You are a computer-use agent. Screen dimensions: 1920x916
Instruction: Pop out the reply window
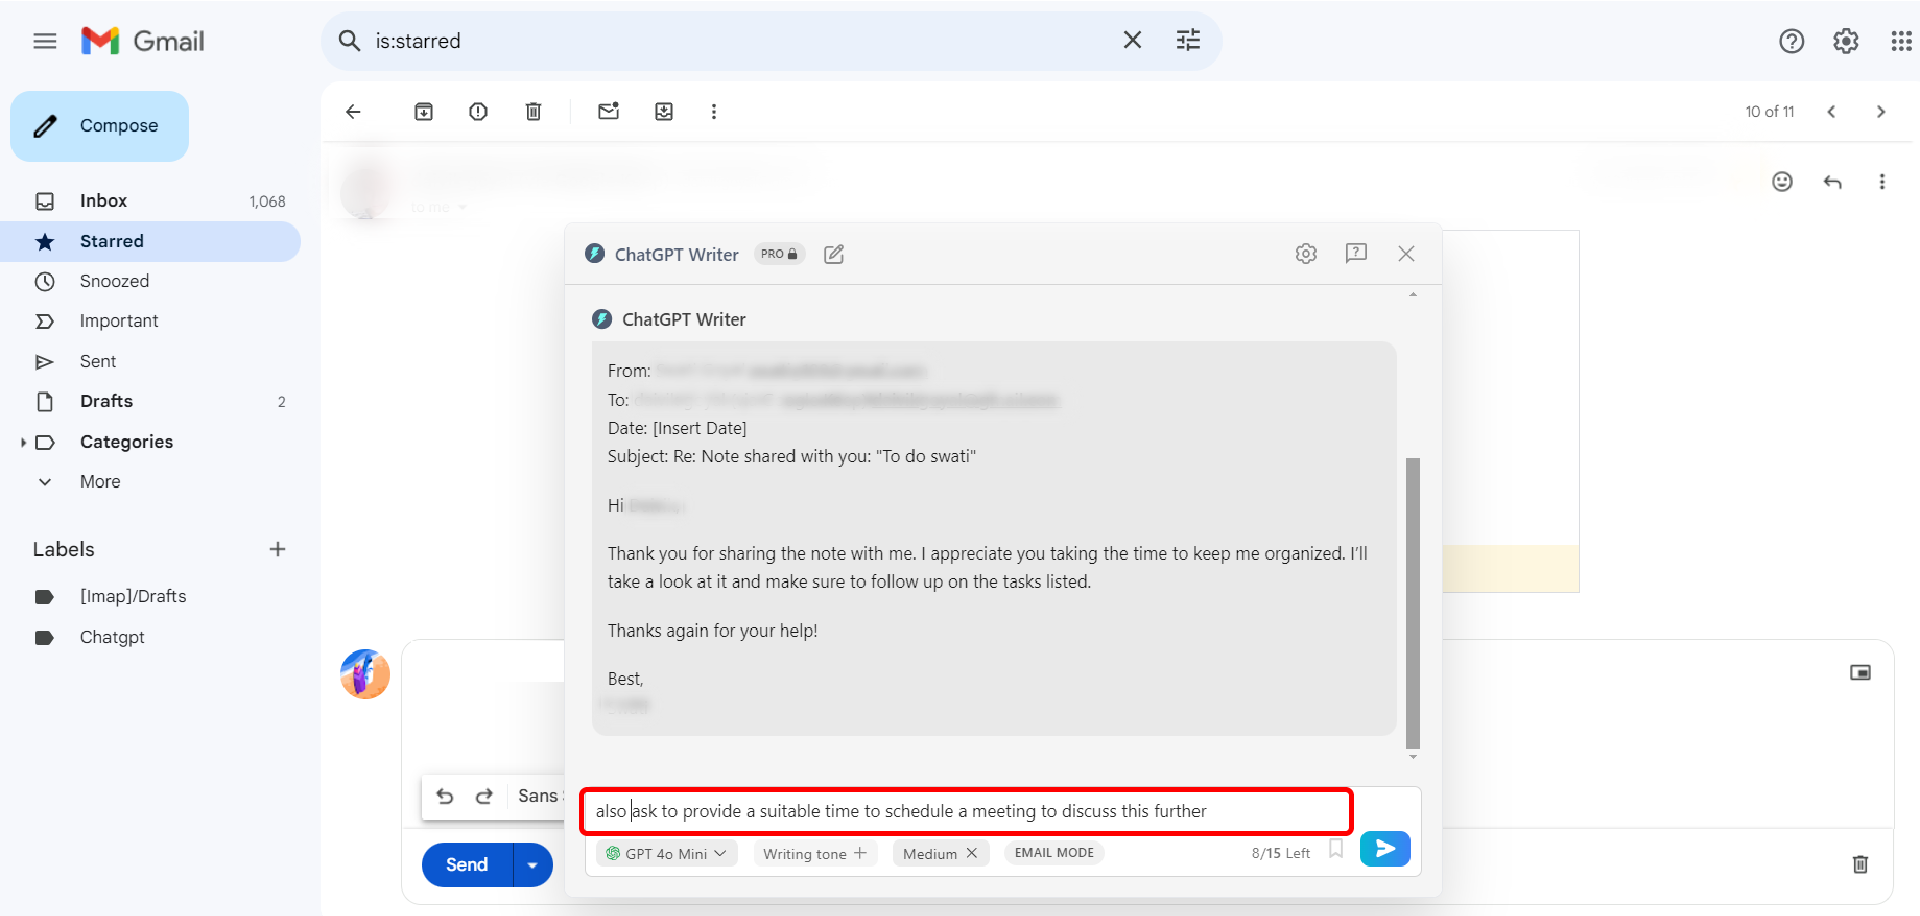point(1860,673)
